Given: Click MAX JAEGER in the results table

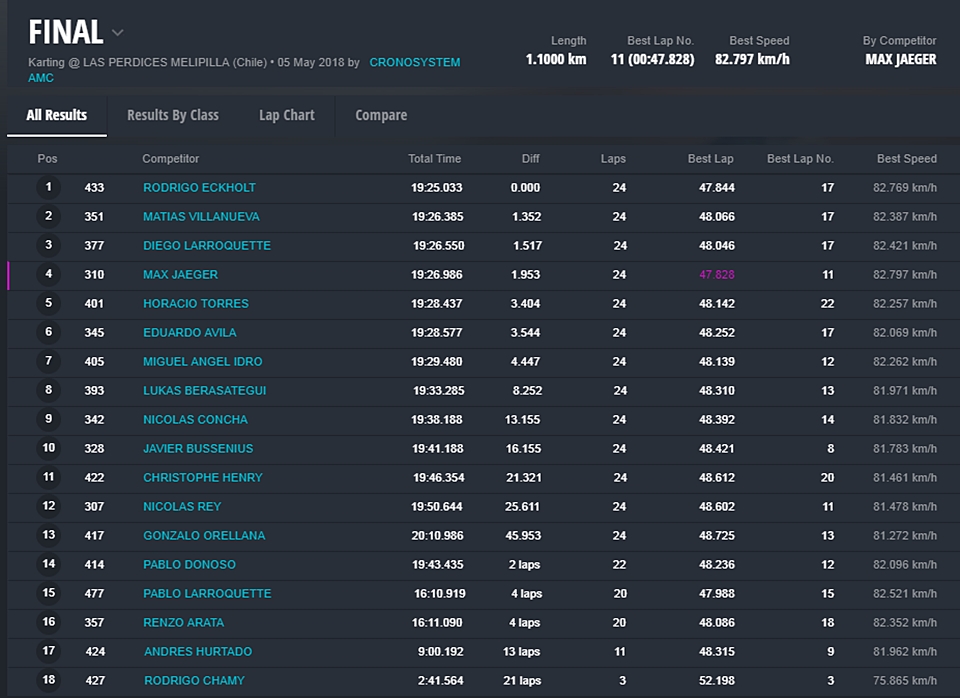Looking at the screenshot, I should tap(180, 274).
